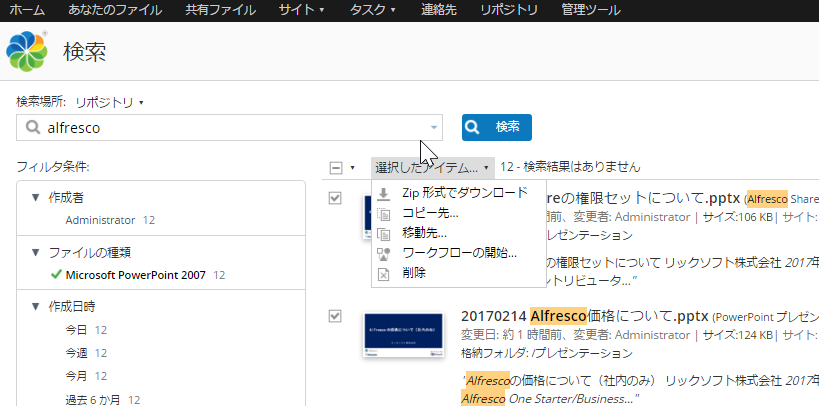Toggle the select-all checkbox above results
This screenshot has height=406, width=819.
tap(336, 168)
